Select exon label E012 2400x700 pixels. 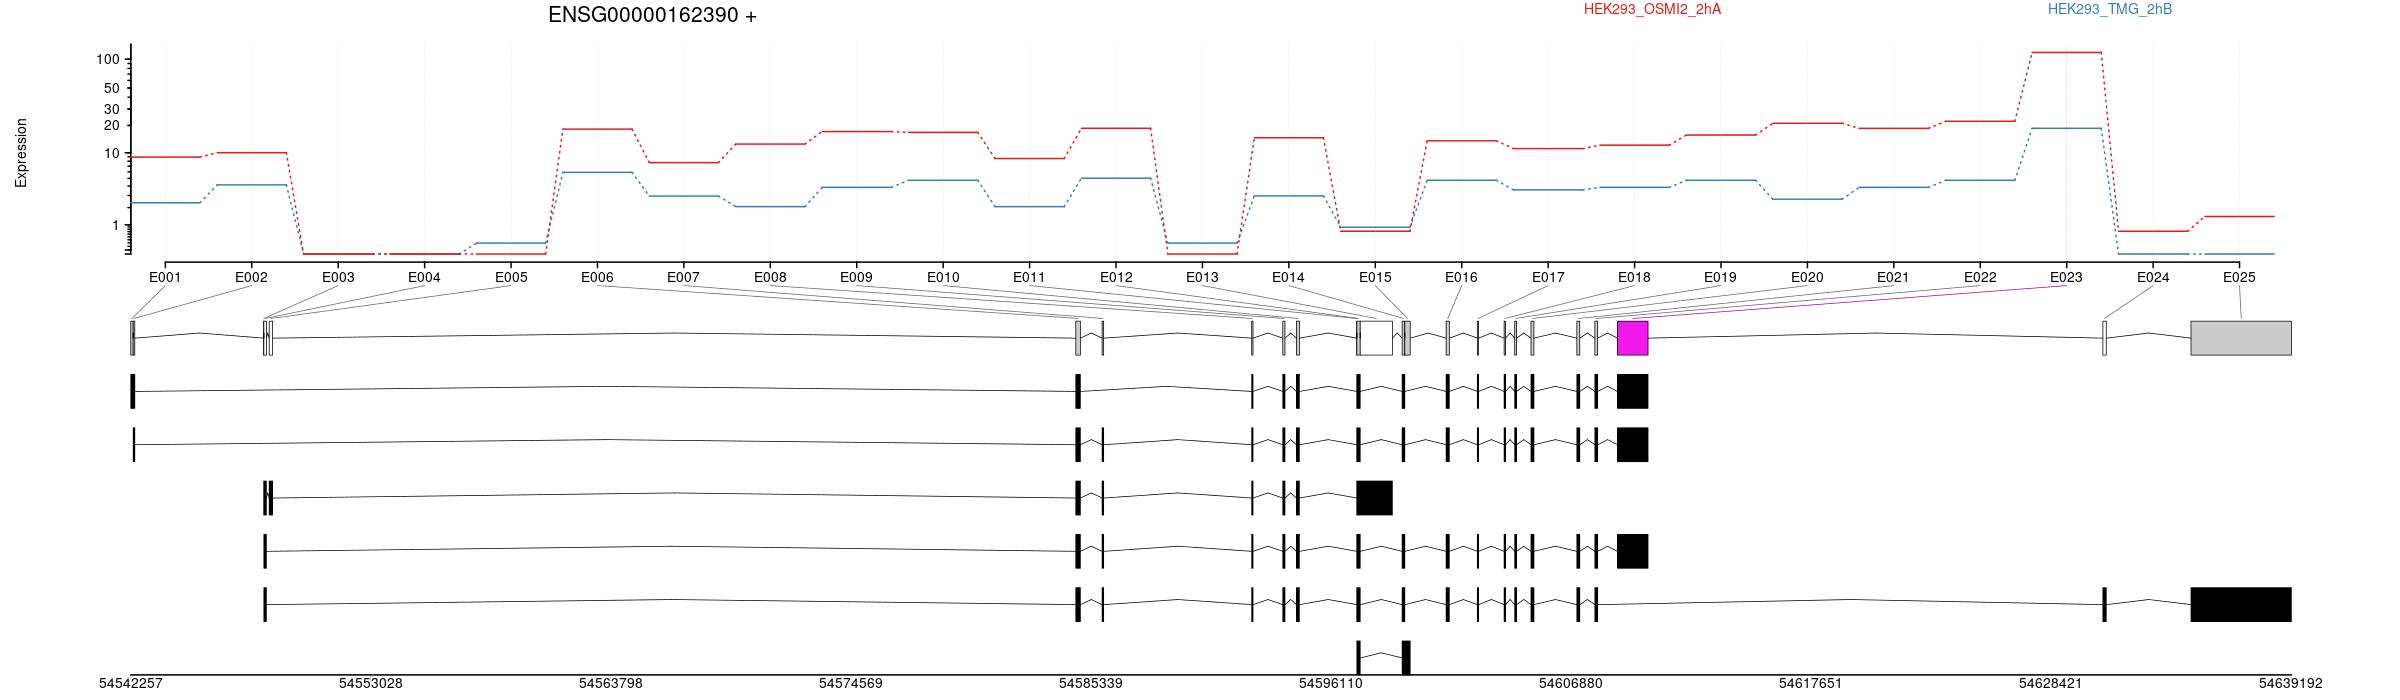point(1116,277)
